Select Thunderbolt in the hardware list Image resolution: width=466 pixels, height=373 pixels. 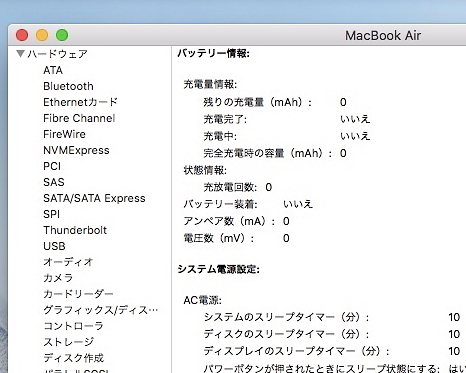click(x=75, y=230)
